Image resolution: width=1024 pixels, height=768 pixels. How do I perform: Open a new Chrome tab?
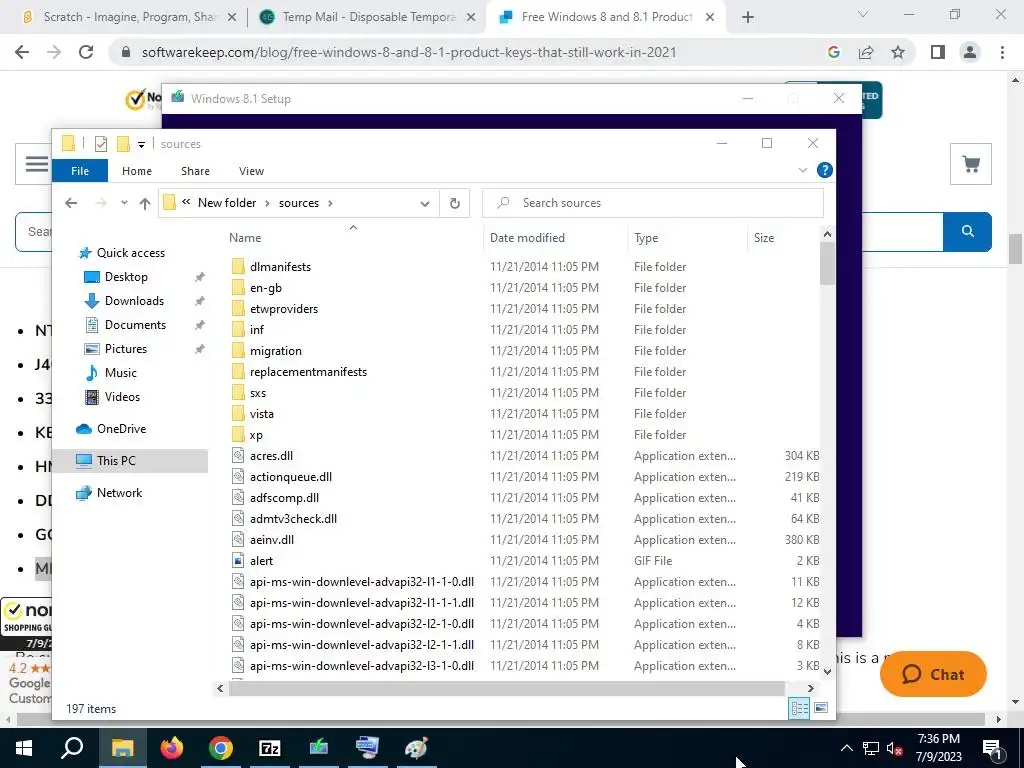pyautogui.click(x=748, y=17)
